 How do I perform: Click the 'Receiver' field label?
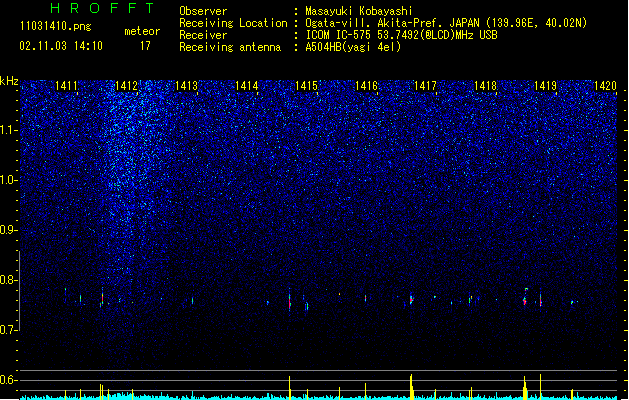coord(203,35)
